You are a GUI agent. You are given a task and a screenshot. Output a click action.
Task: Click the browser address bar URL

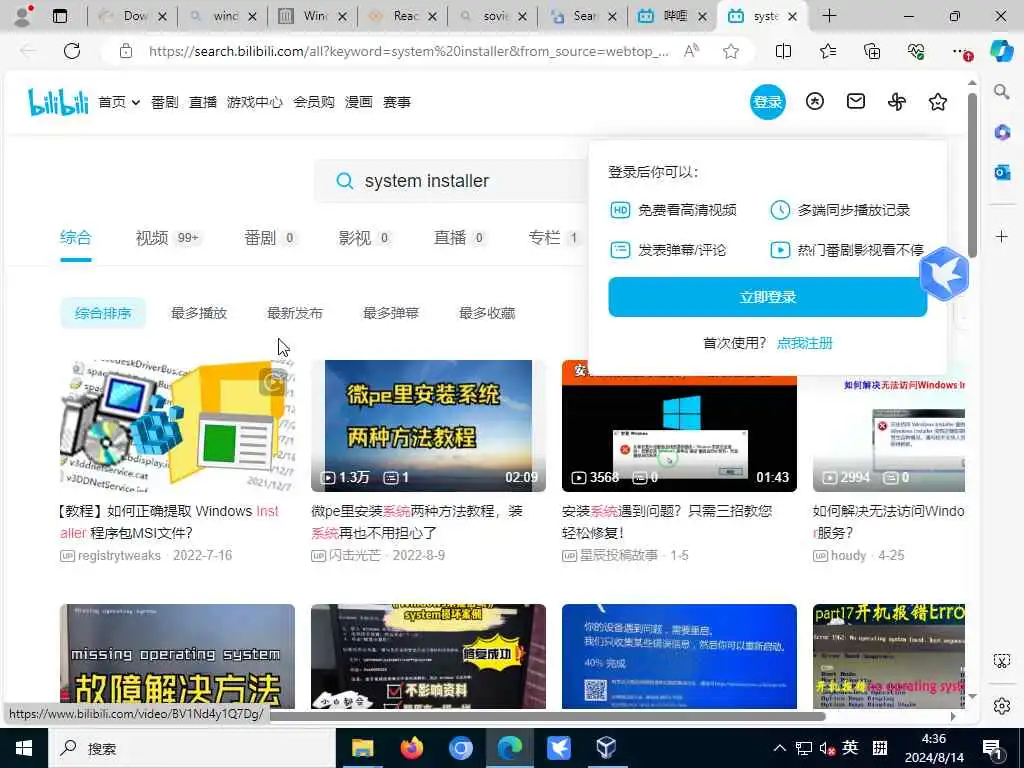click(x=408, y=51)
